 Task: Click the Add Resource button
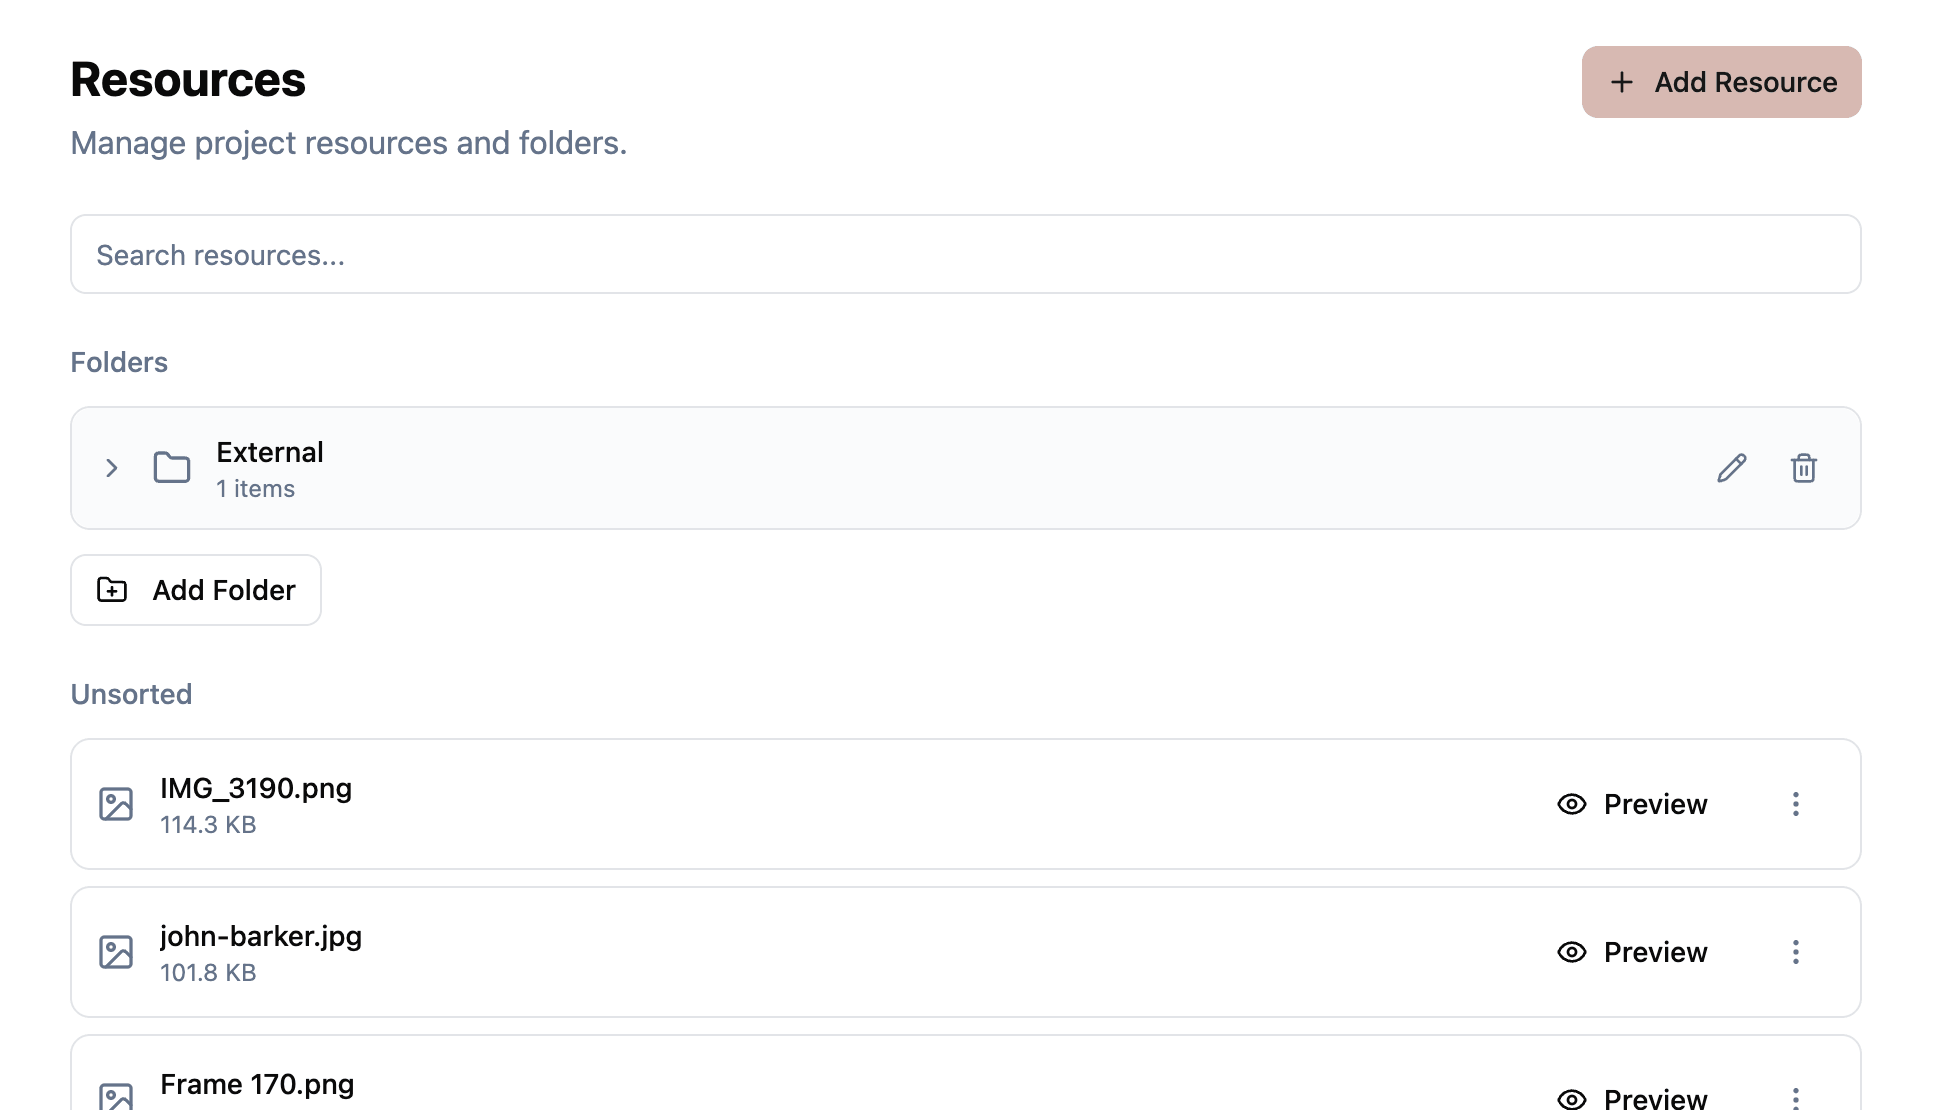(x=1721, y=82)
